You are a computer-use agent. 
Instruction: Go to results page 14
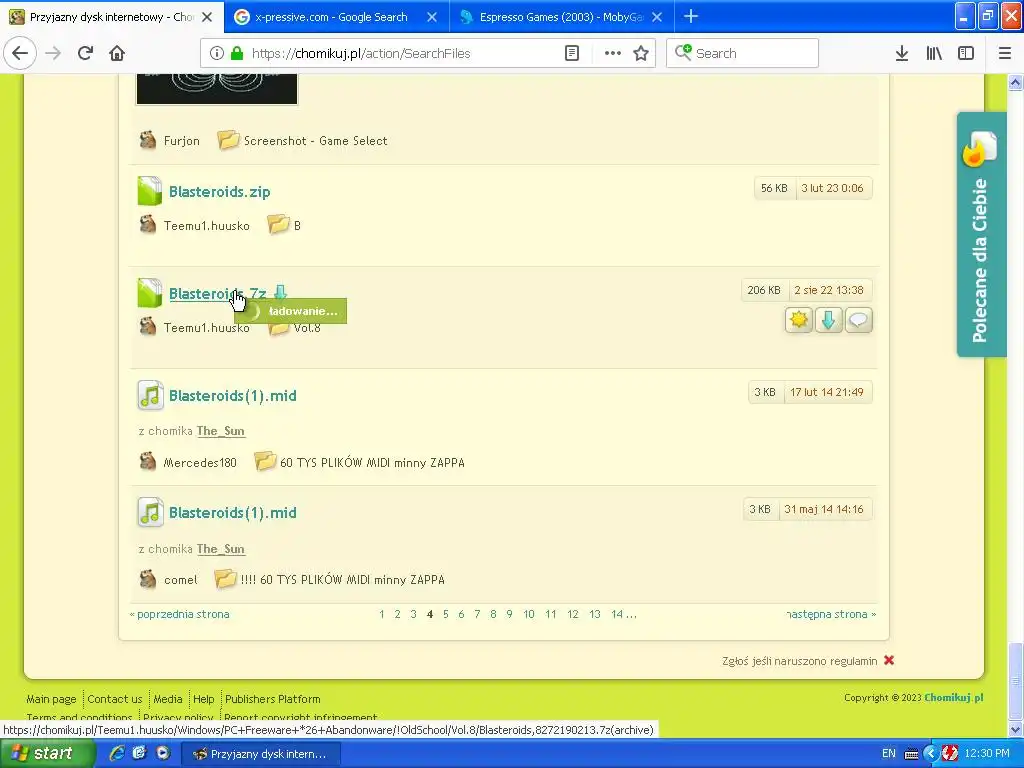pos(617,615)
